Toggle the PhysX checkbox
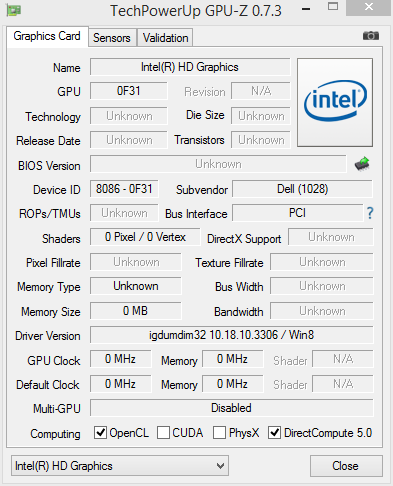Screen dimensions: 393x486 click(x=219, y=432)
